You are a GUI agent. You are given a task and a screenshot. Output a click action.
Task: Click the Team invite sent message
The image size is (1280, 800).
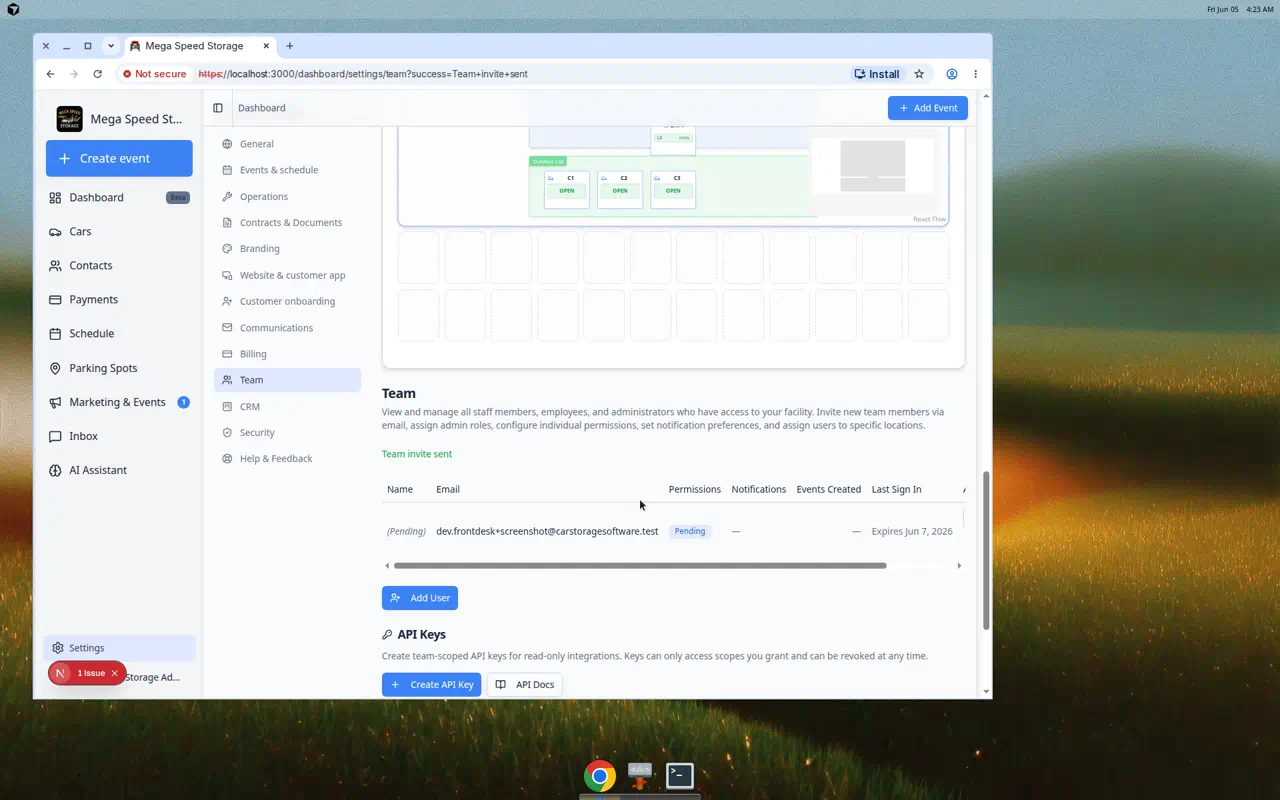click(417, 454)
